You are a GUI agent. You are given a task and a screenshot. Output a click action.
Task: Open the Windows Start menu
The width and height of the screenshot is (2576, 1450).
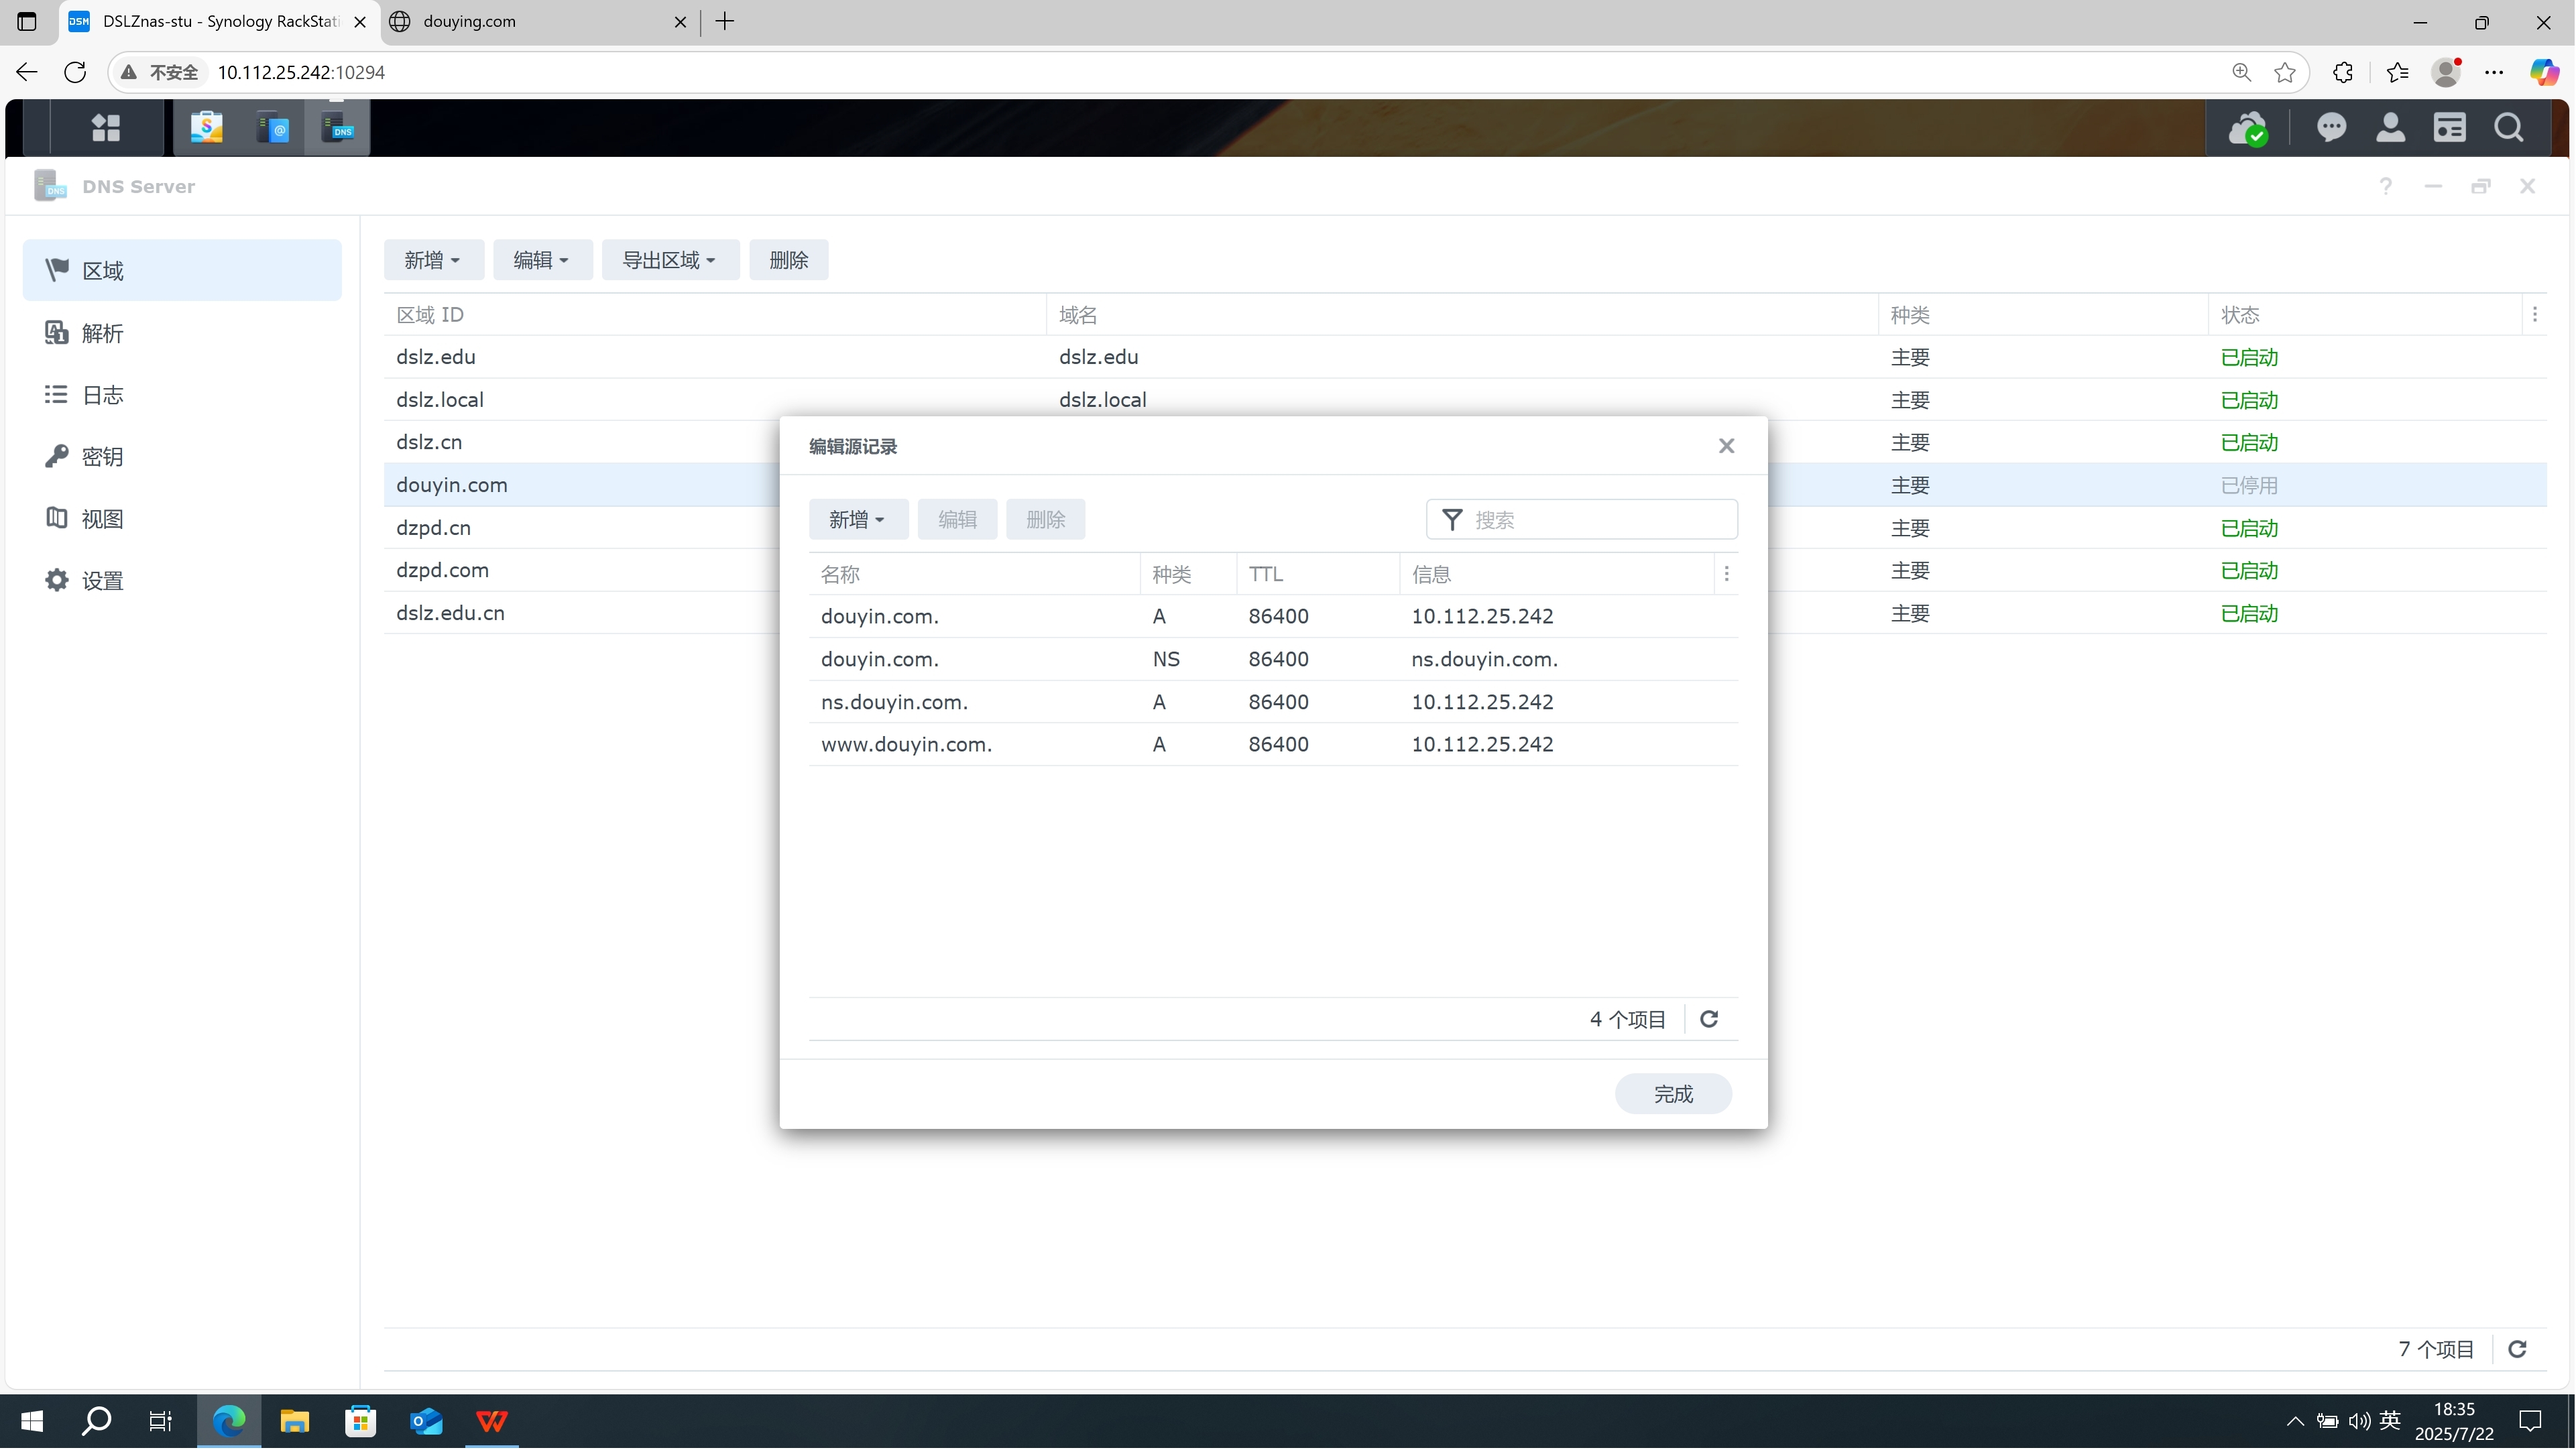coord(31,1421)
